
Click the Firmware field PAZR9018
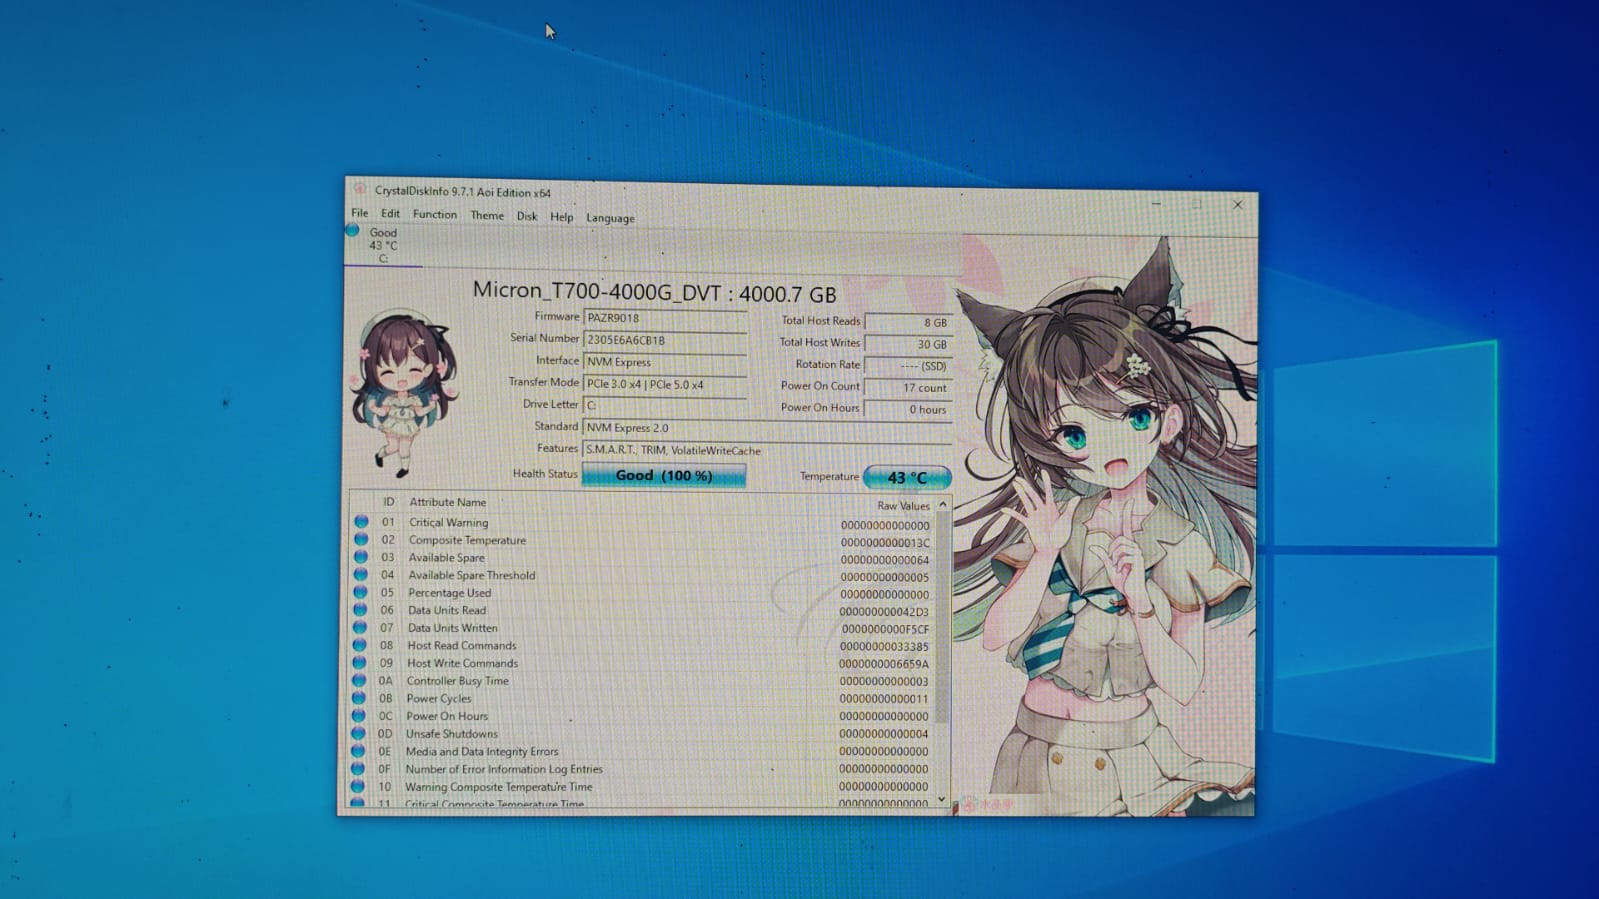665,318
